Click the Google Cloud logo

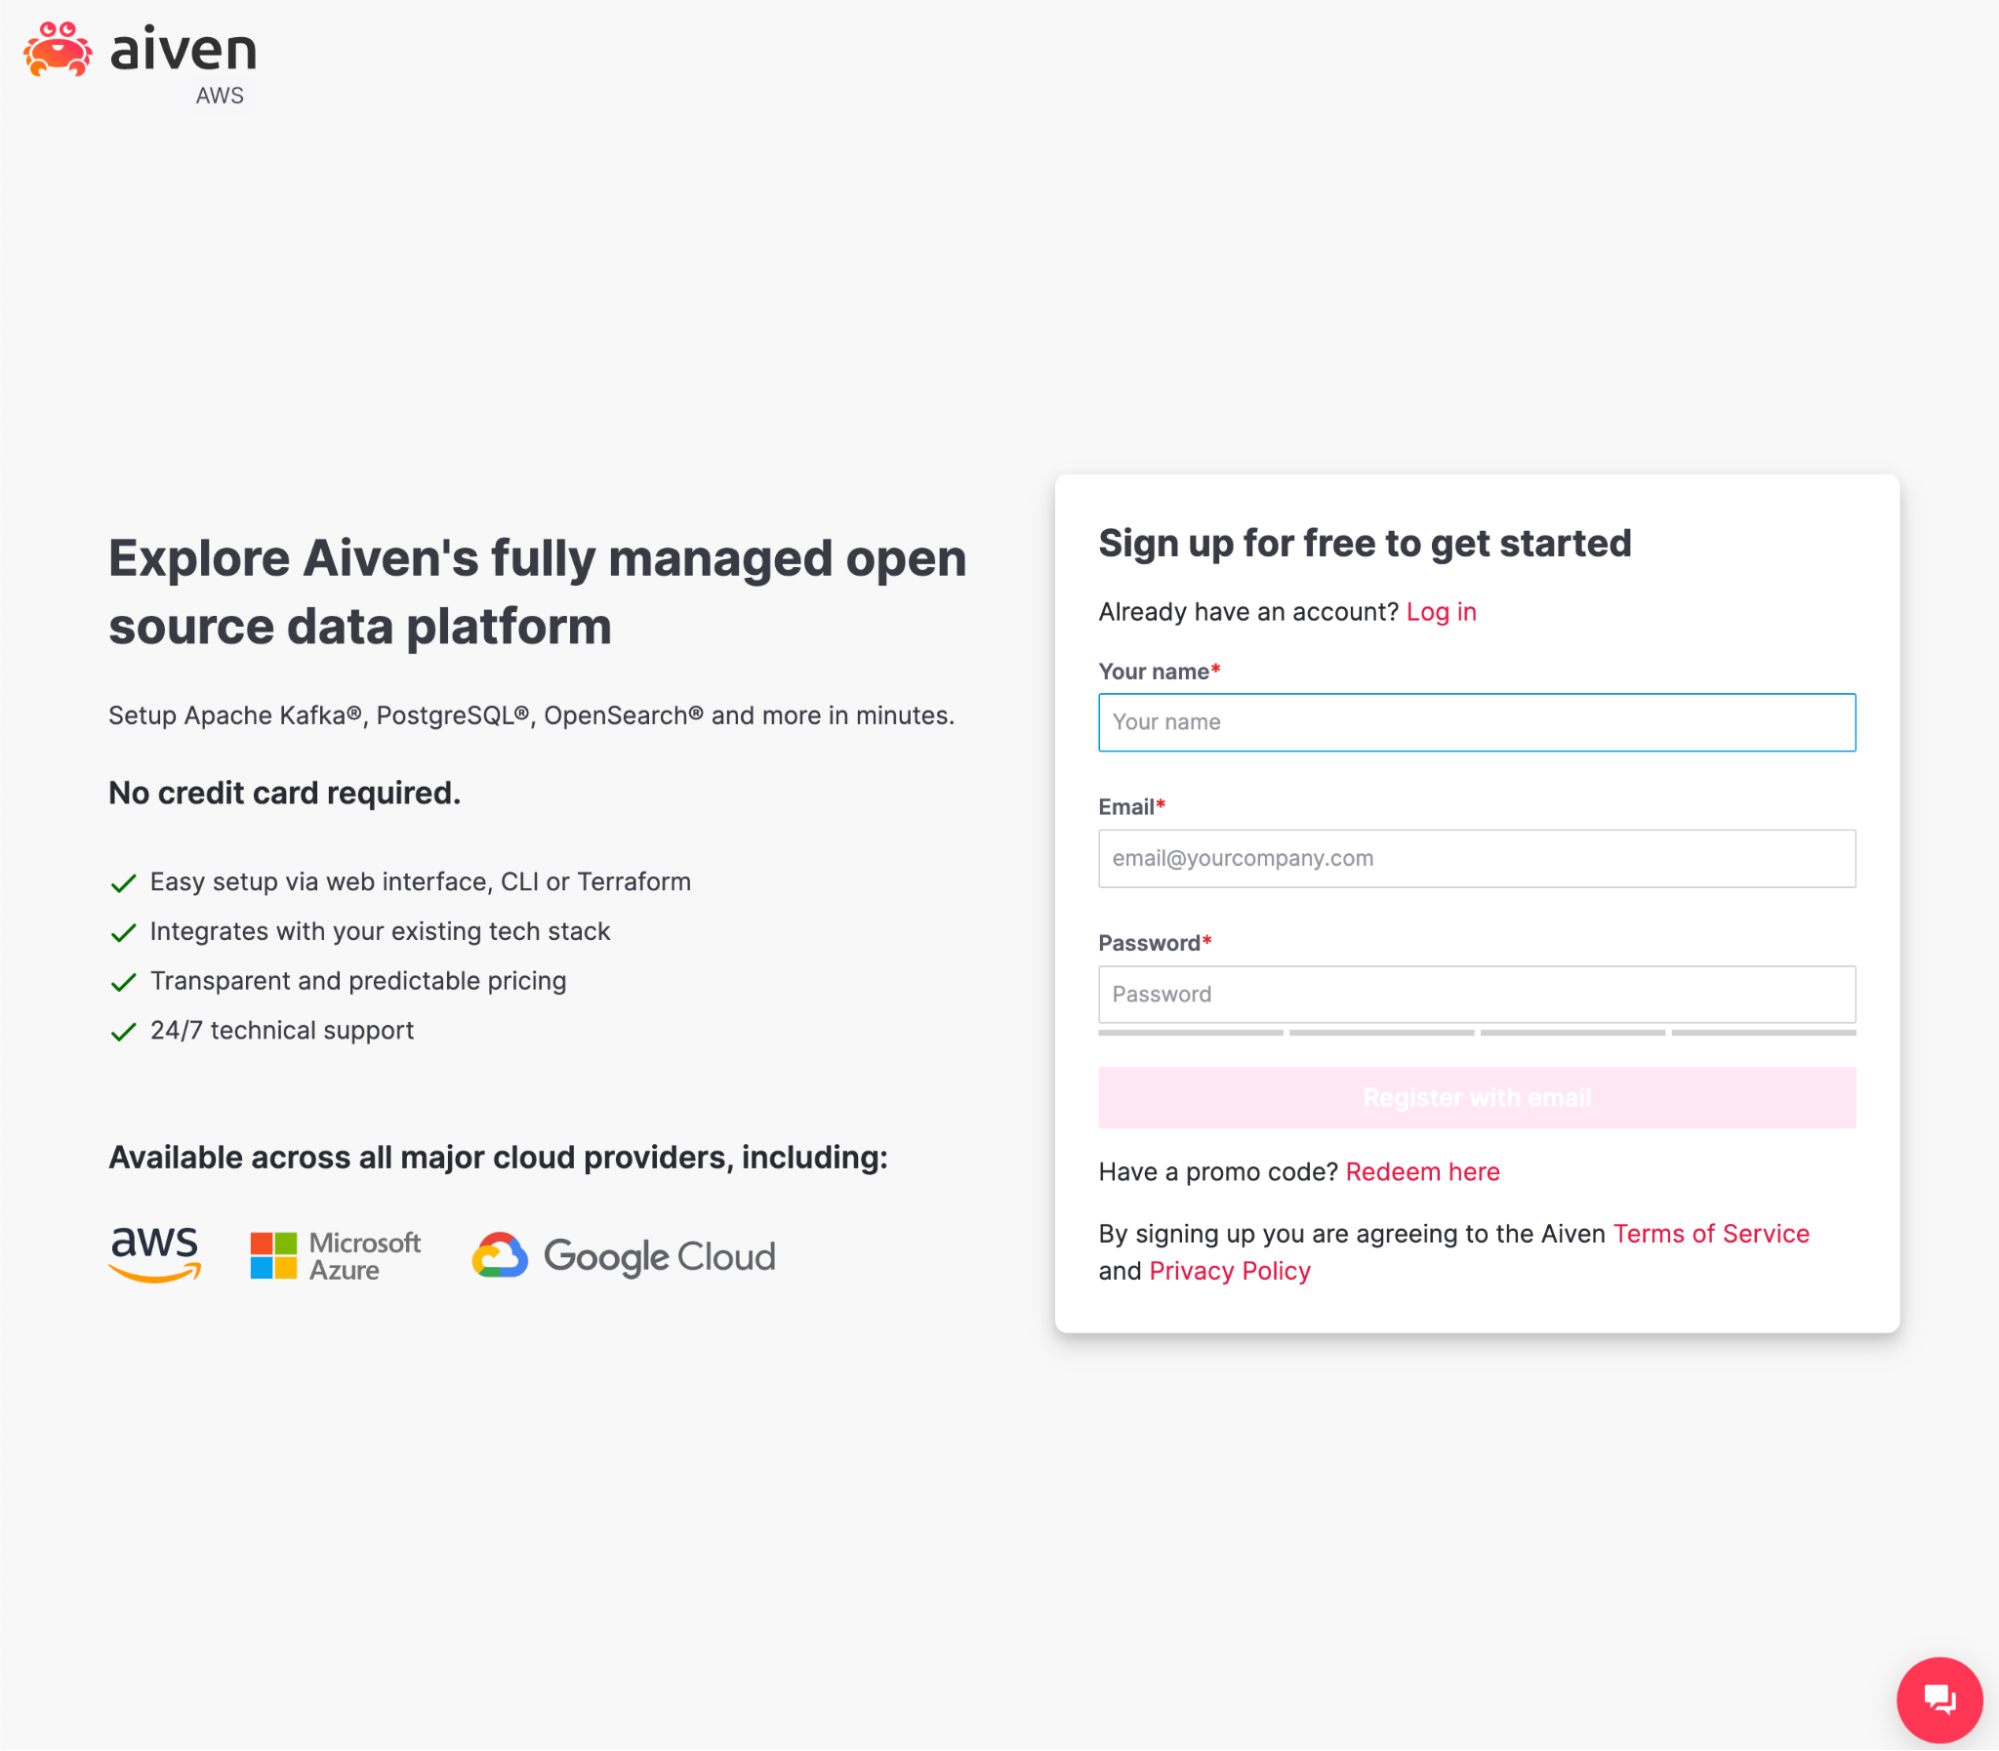[x=622, y=1255]
